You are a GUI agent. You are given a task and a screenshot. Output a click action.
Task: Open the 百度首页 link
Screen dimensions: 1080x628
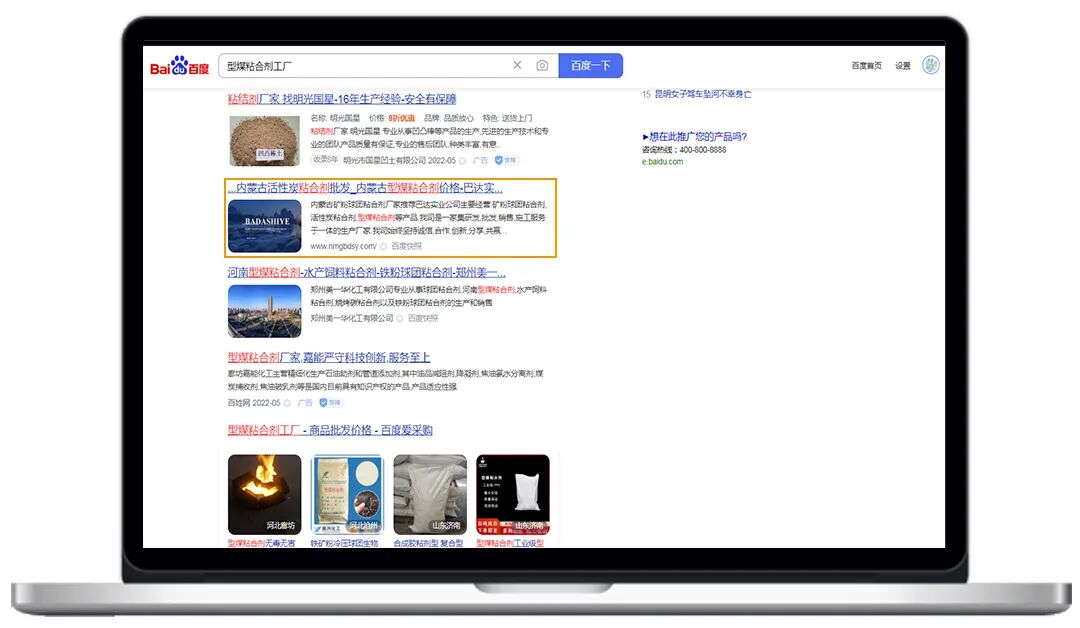866,65
